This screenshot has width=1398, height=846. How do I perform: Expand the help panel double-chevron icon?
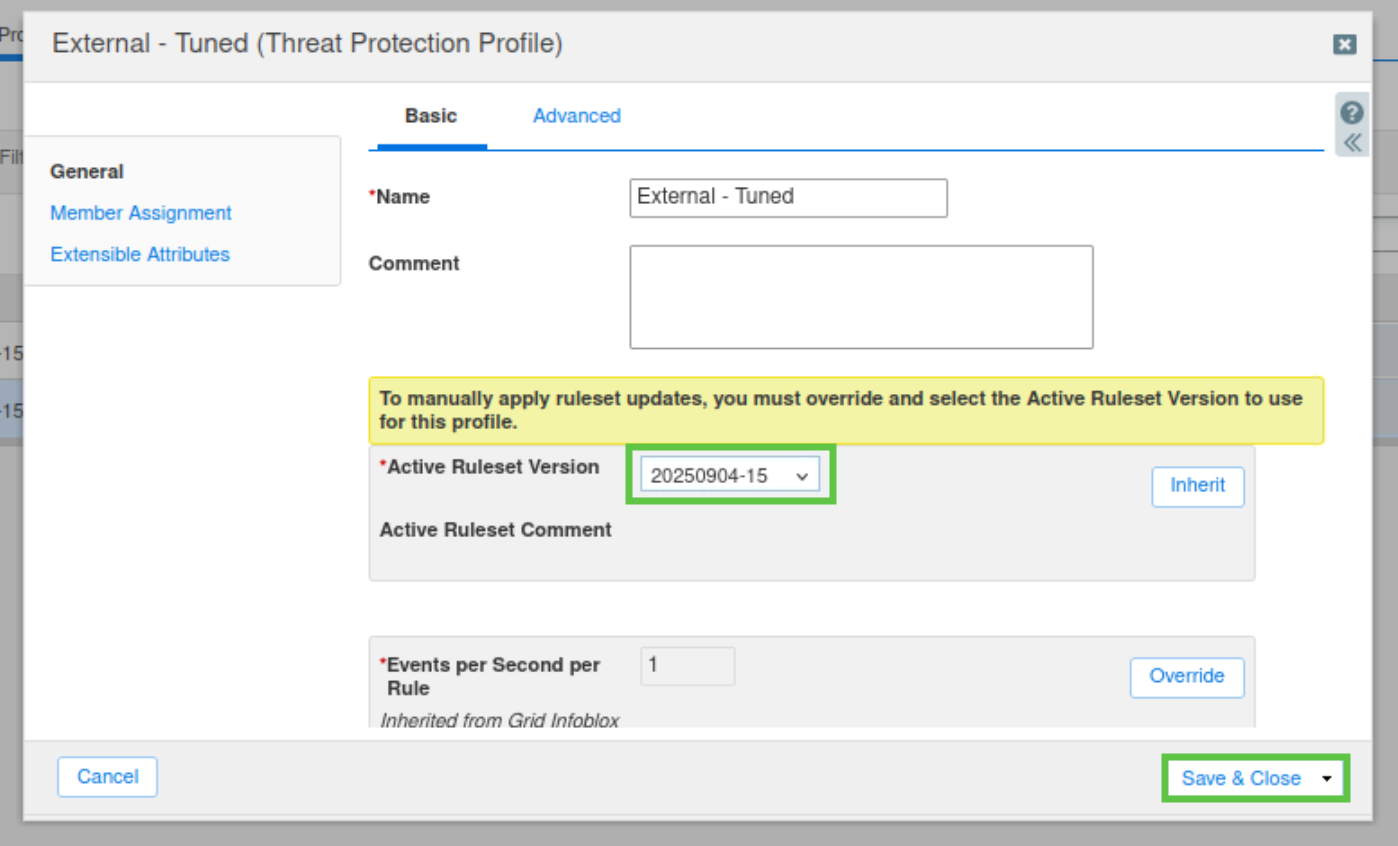pos(1352,143)
